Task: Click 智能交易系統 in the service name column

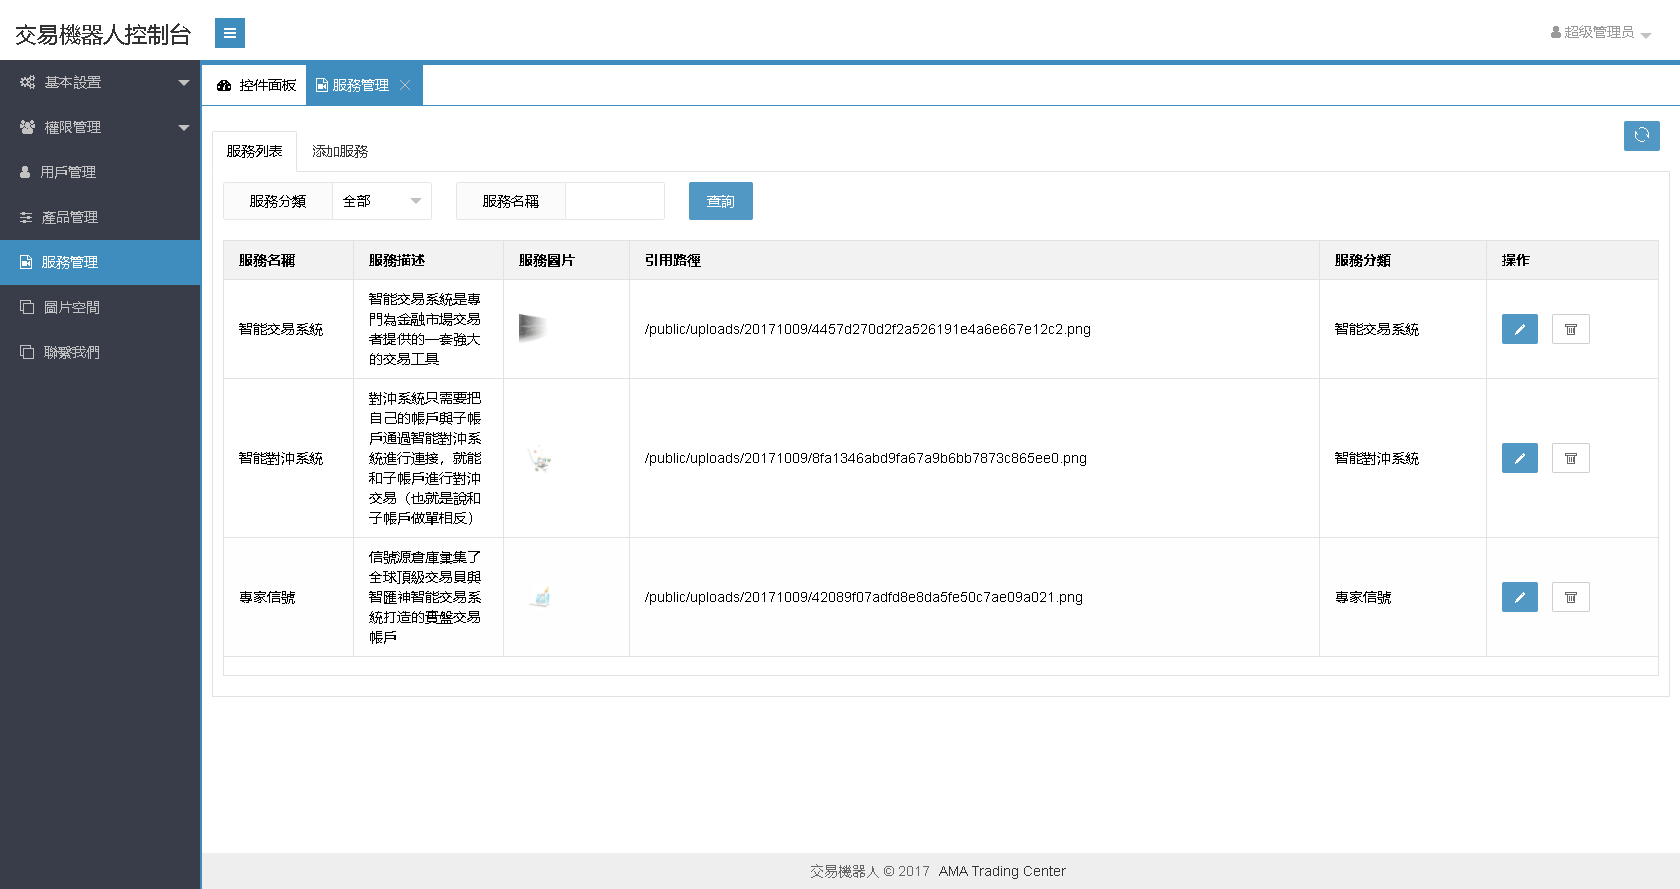Action: pos(281,329)
